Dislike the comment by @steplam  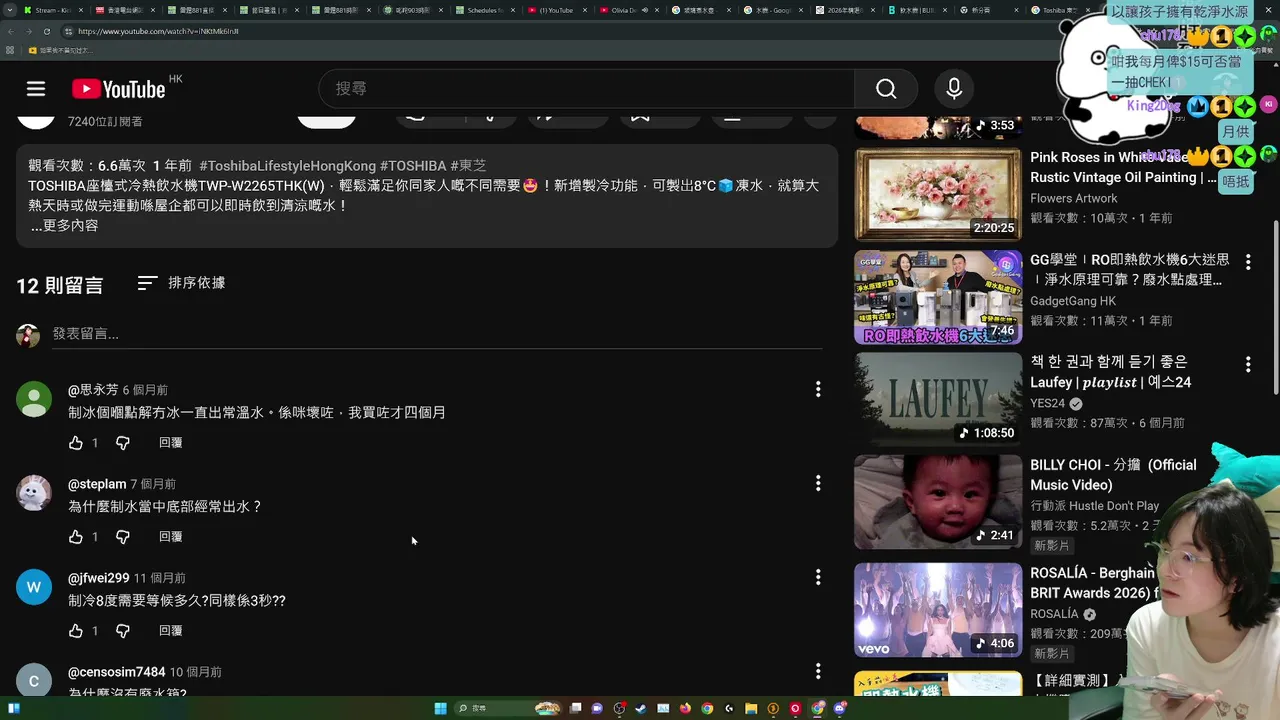(x=123, y=537)
